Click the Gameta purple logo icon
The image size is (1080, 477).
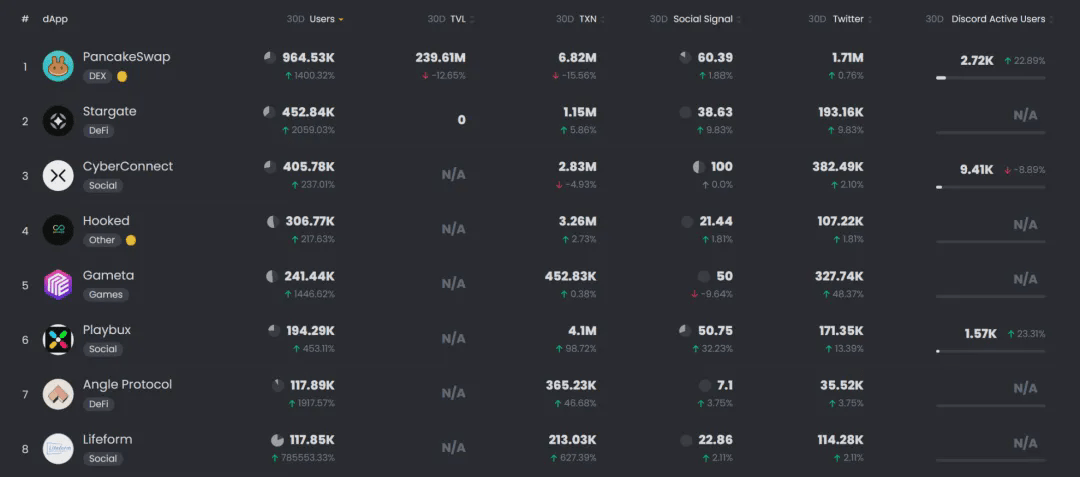(x=58, y=285)
